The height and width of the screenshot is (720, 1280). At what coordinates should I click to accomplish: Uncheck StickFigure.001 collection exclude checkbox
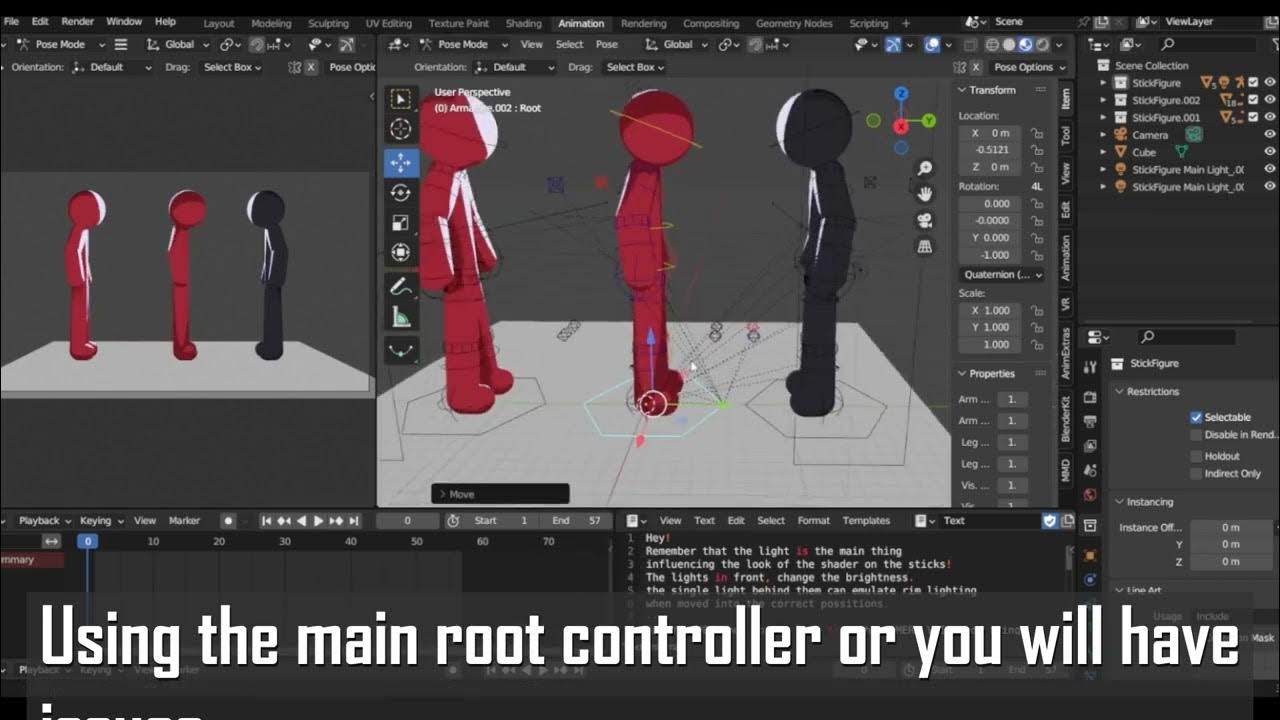pyautogui.click(x=1253, y=117)
